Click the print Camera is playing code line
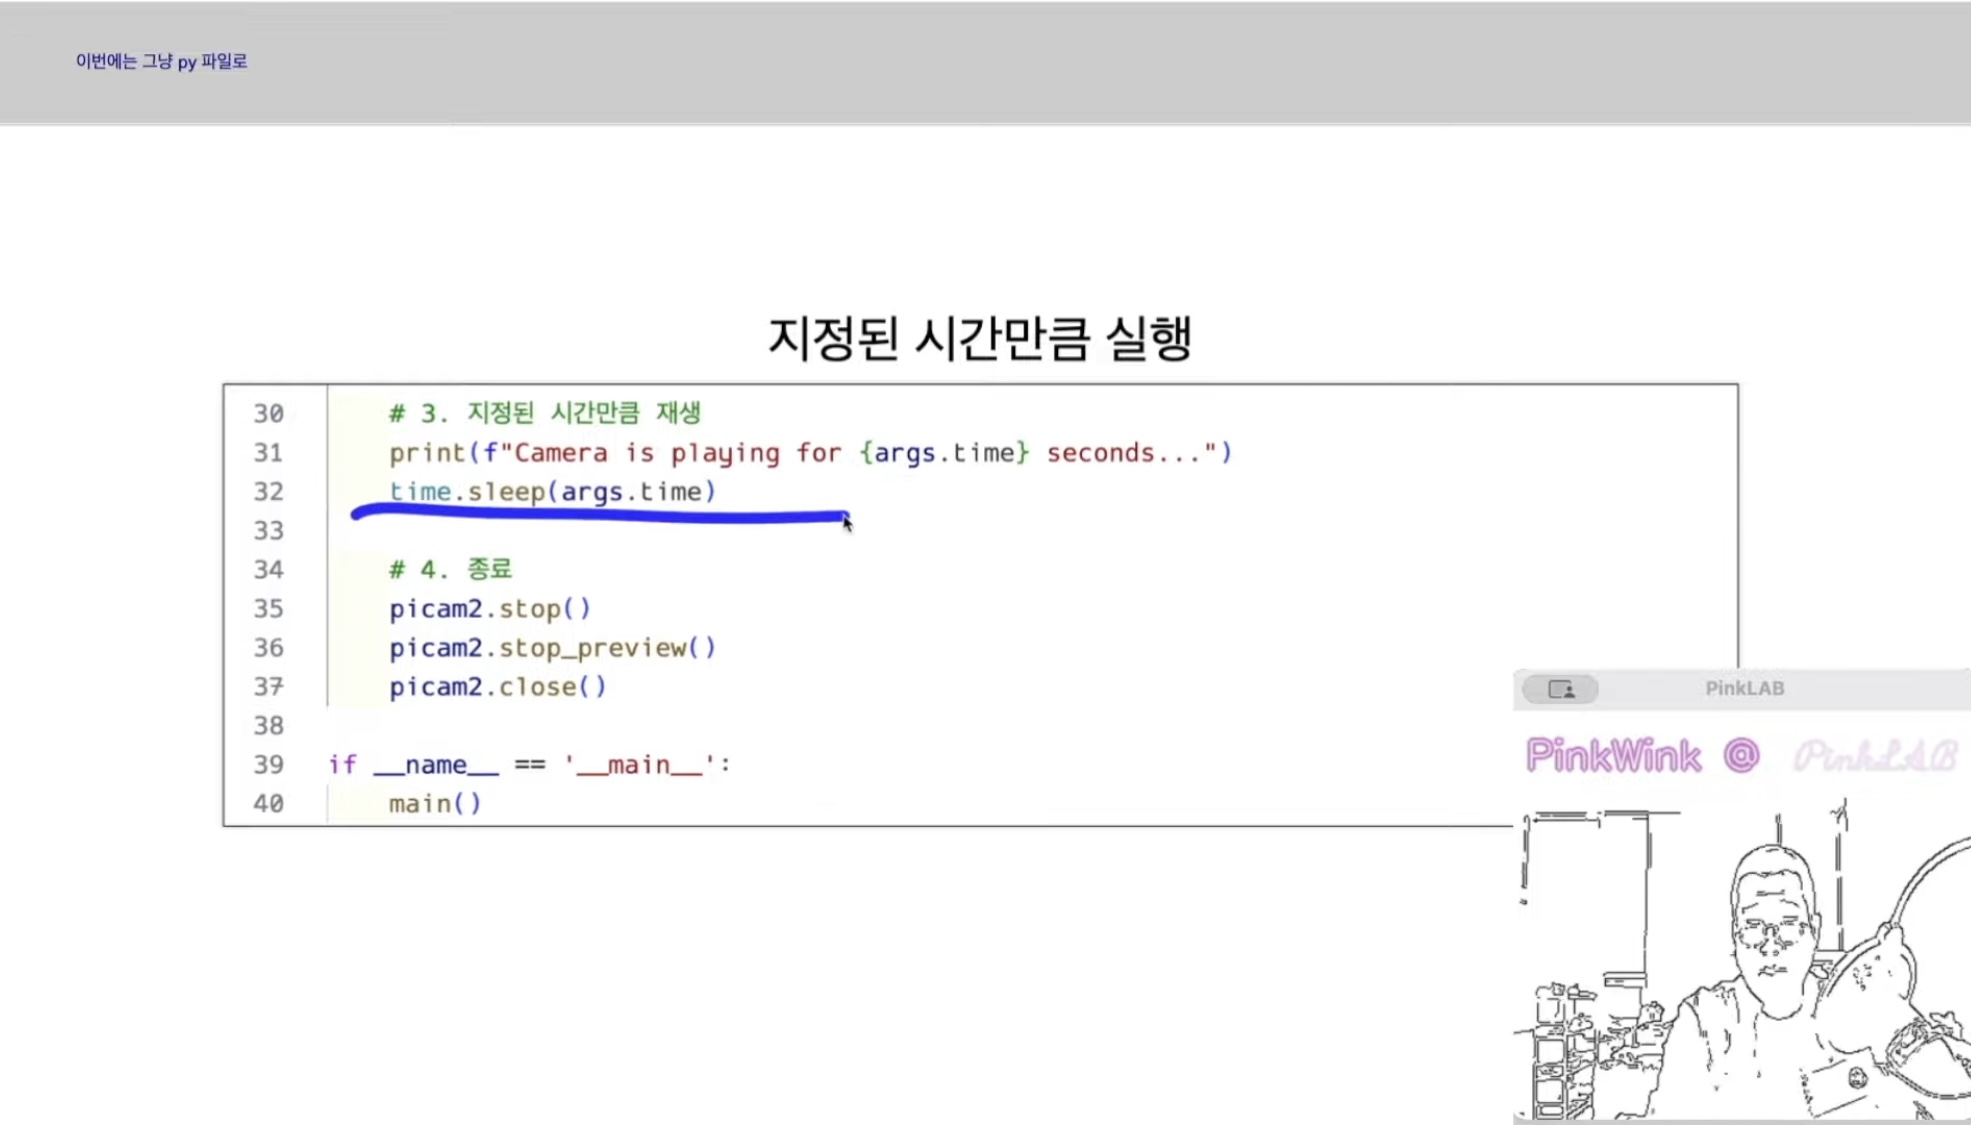The image size is (1971, 1125). (x=810, y=453)
